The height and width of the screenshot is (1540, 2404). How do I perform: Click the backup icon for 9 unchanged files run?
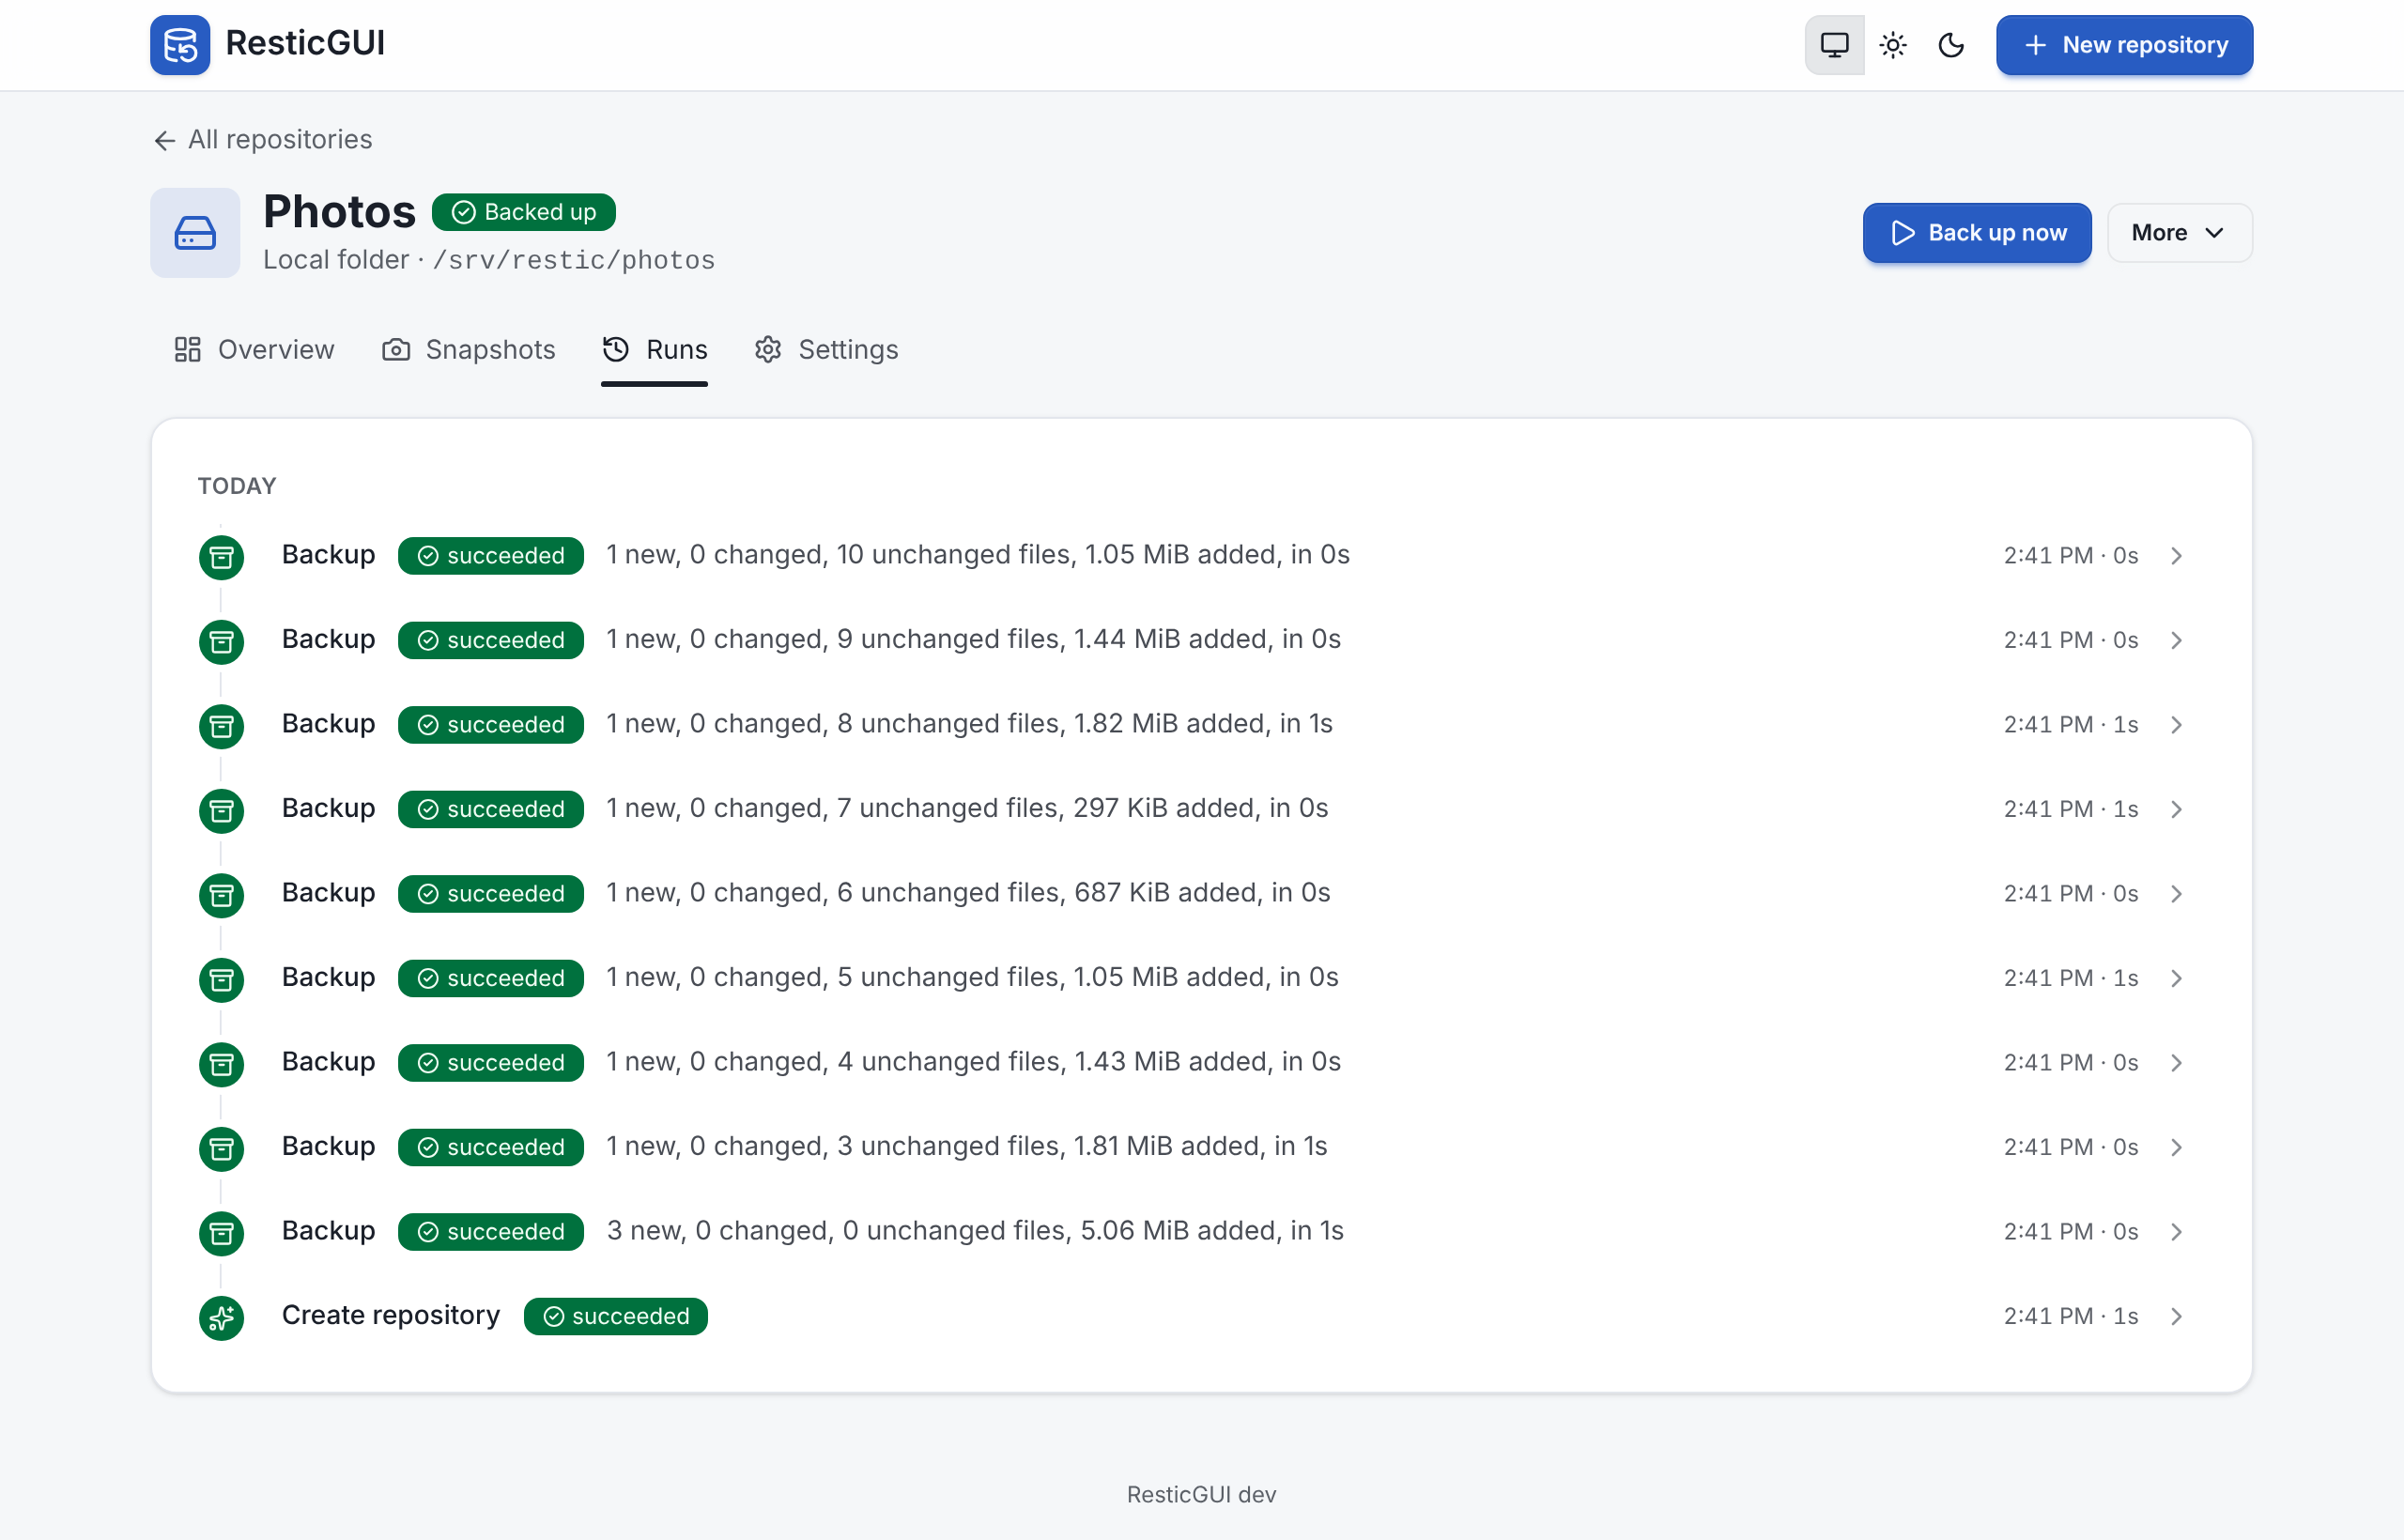pos(221,641)
